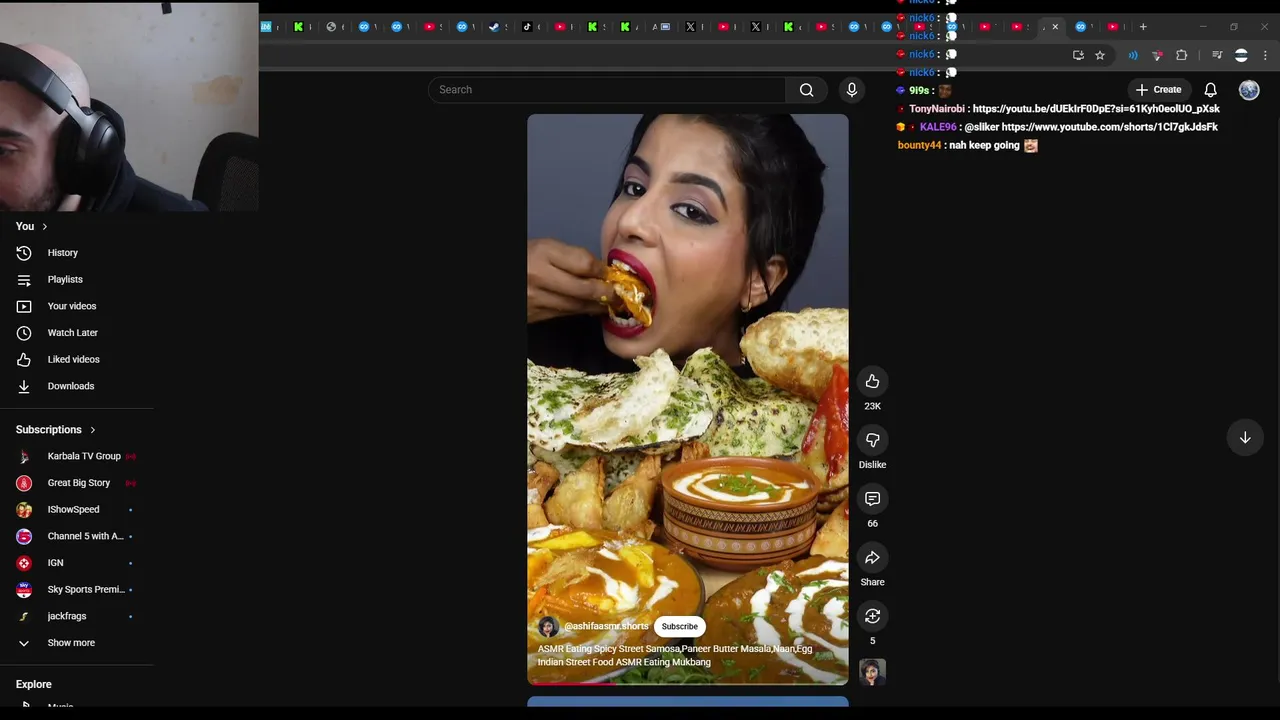Share this YouTube short

point(872,558)
